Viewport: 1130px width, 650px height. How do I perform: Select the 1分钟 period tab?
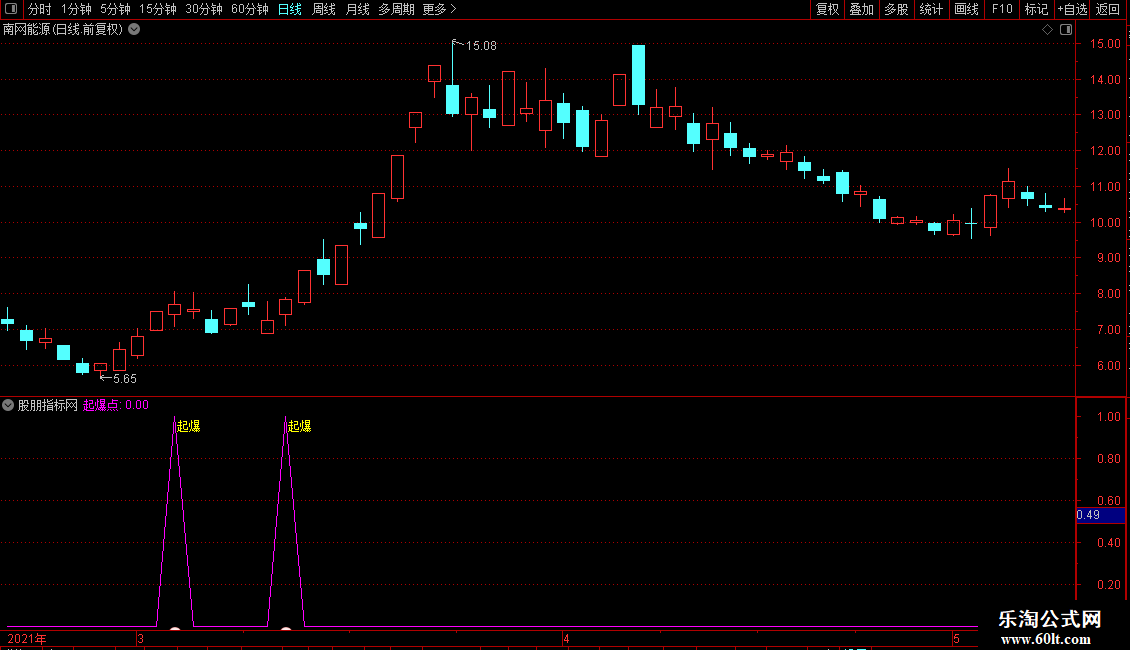76,9
